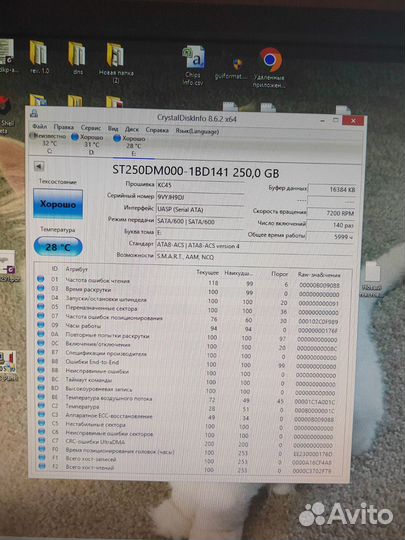The width and height of the screenshot is (405, 540).
Task: Click status circle of attribute 05 Переназначенные сектора
Action: click(41, 306)
